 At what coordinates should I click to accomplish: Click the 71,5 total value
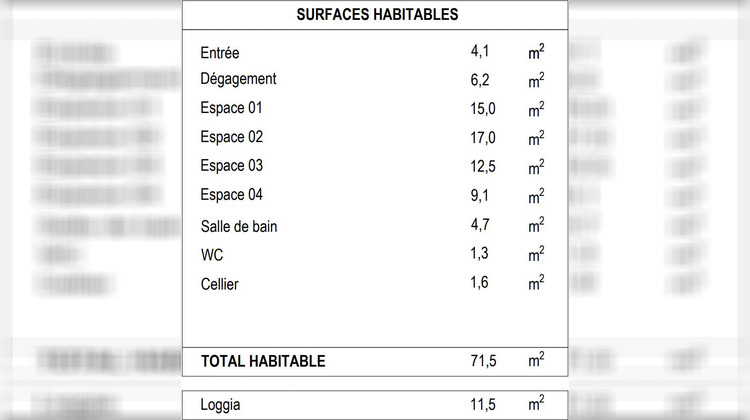(483, 361)
